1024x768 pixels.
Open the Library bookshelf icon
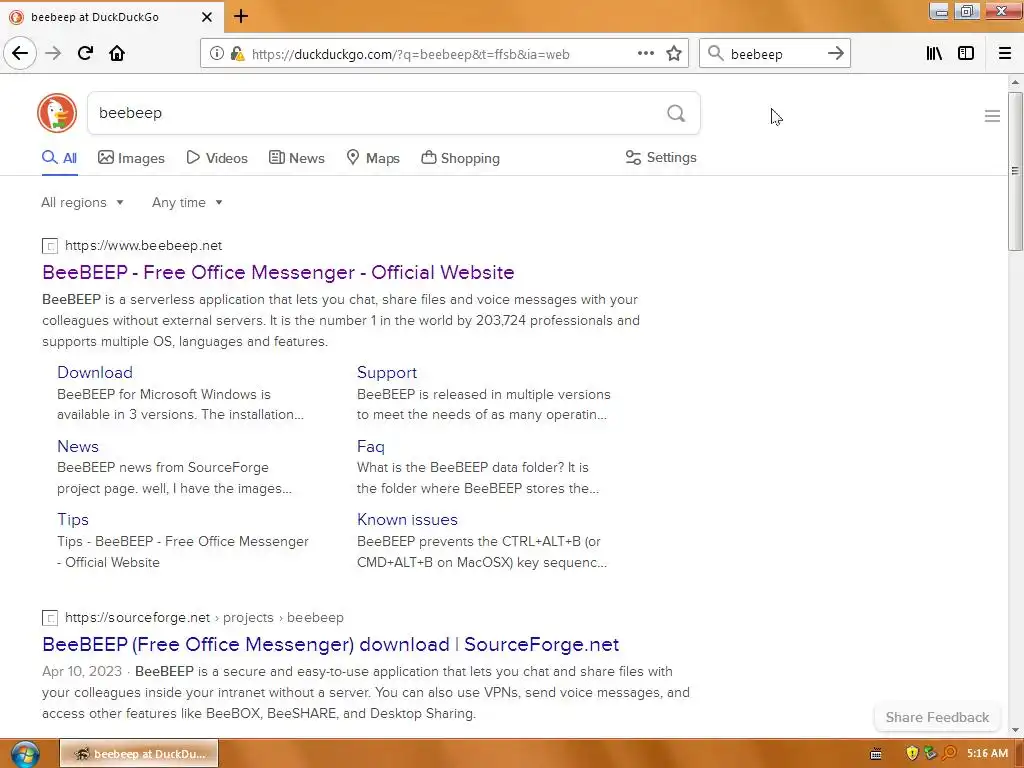(x=934, y=54)
